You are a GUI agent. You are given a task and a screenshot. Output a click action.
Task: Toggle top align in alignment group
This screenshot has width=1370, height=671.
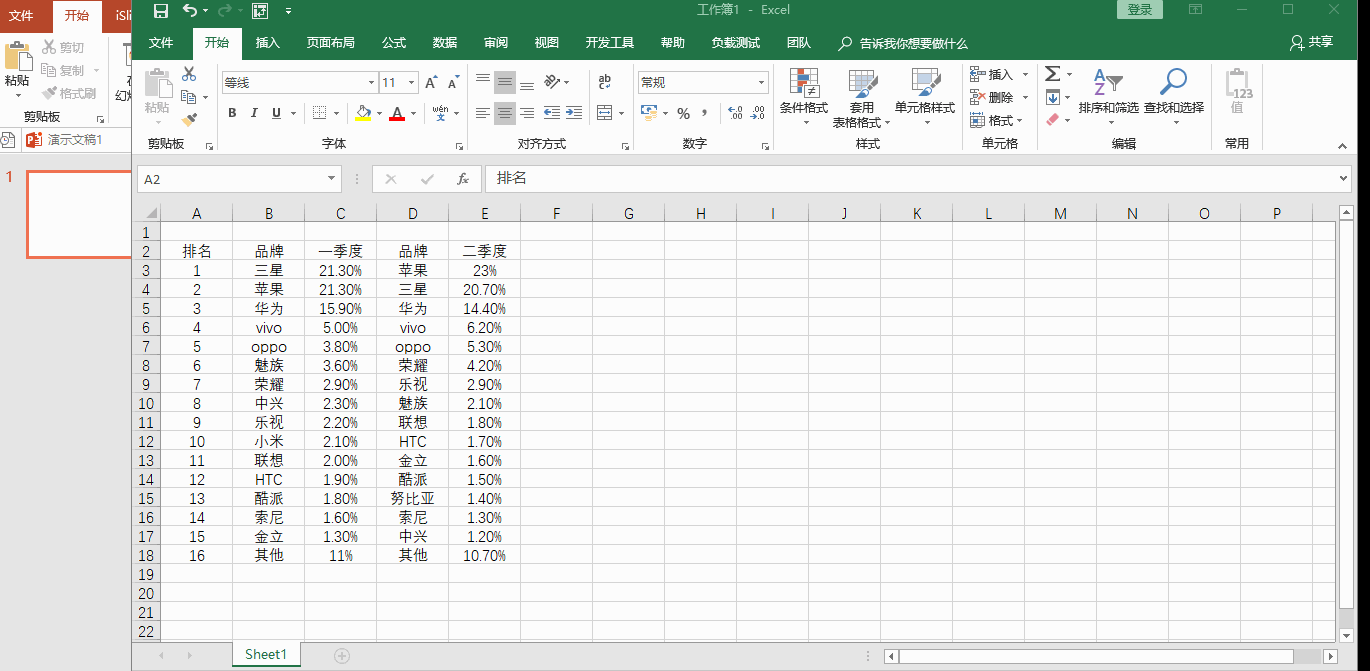click(x=483, y=82)
